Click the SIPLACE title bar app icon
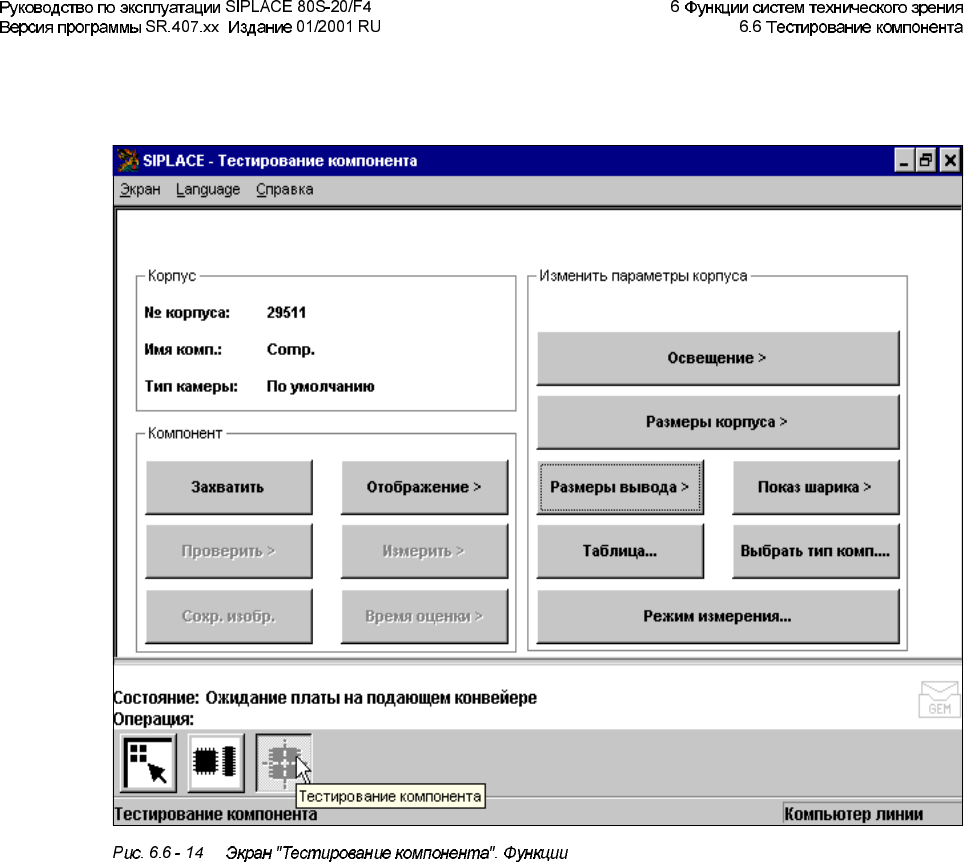 point(128,160)
